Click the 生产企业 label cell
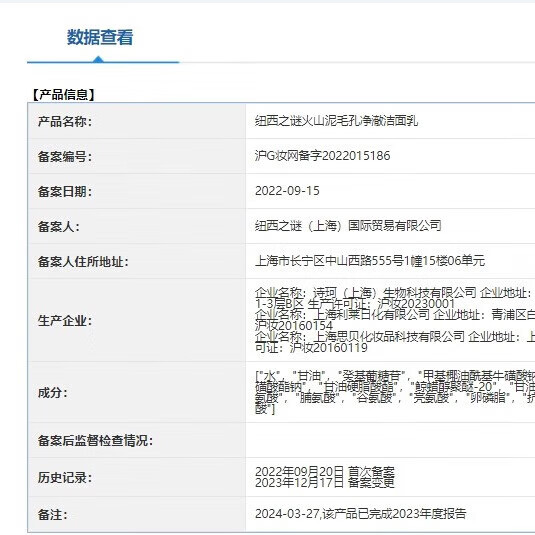The image size is (535, 535). [x=137, y=320]
